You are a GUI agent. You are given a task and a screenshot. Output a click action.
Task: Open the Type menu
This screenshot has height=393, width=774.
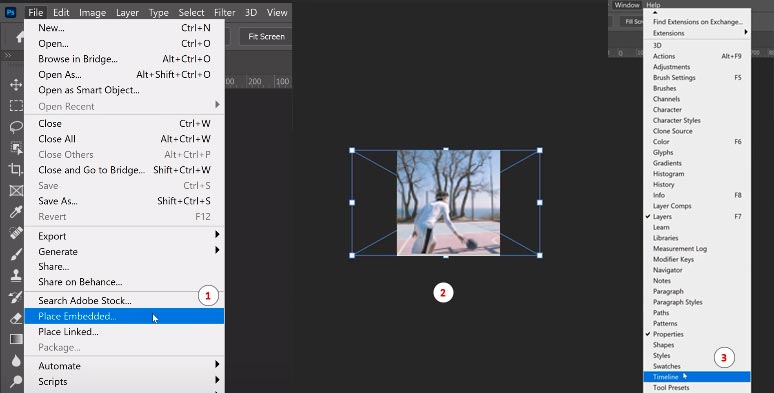point(158,13)
